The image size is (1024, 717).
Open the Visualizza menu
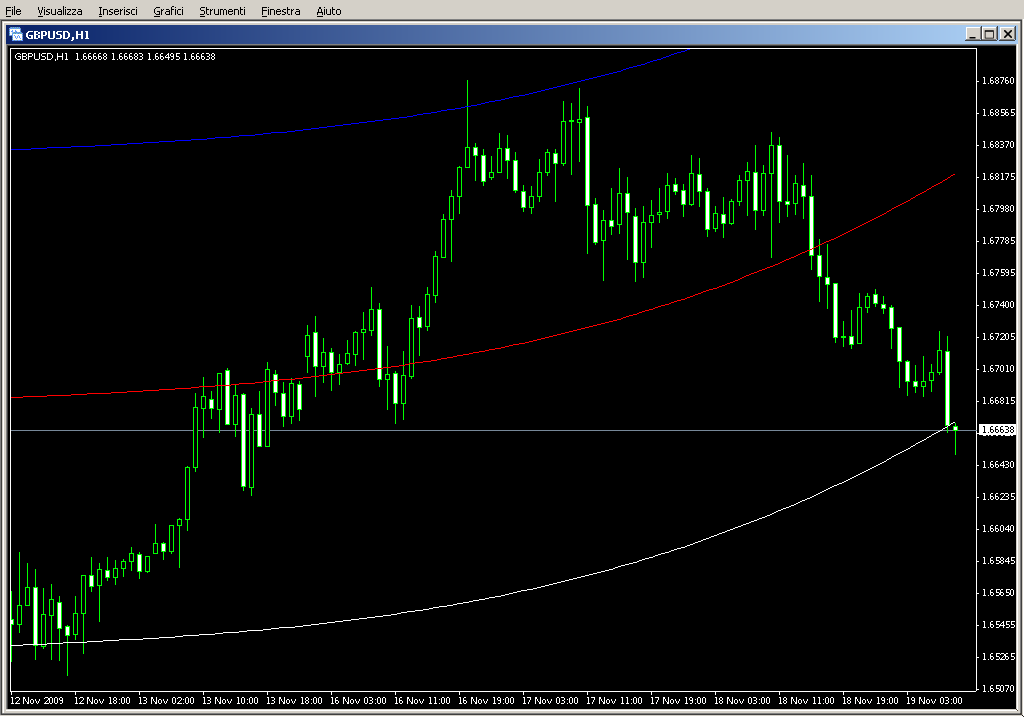tap(59, 11)
